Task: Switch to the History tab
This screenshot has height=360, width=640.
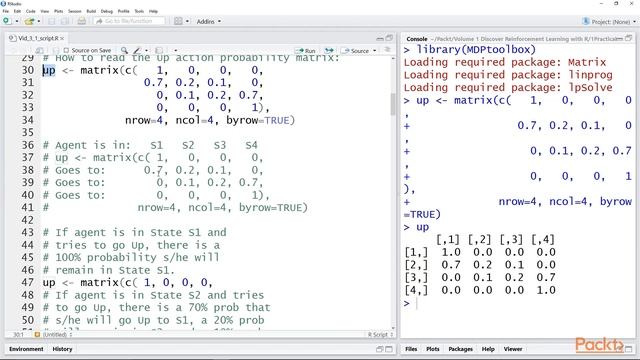Action: click(x=62, y=349)
